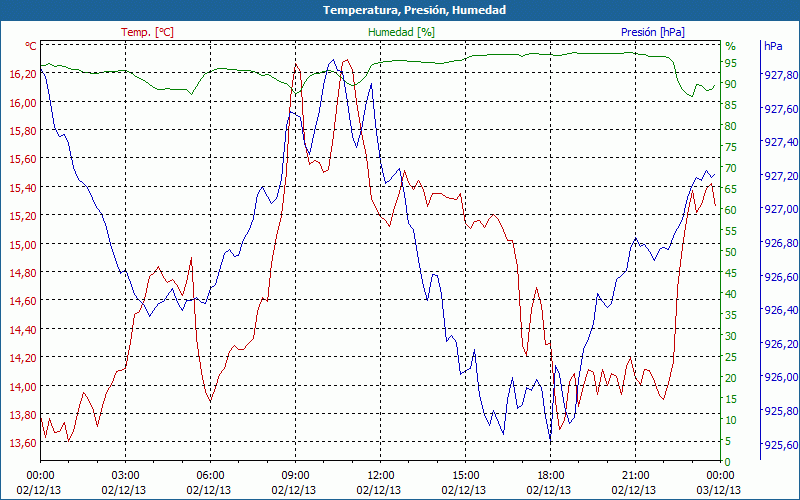Click the '09:00' time axis label

tap(295, 476)
